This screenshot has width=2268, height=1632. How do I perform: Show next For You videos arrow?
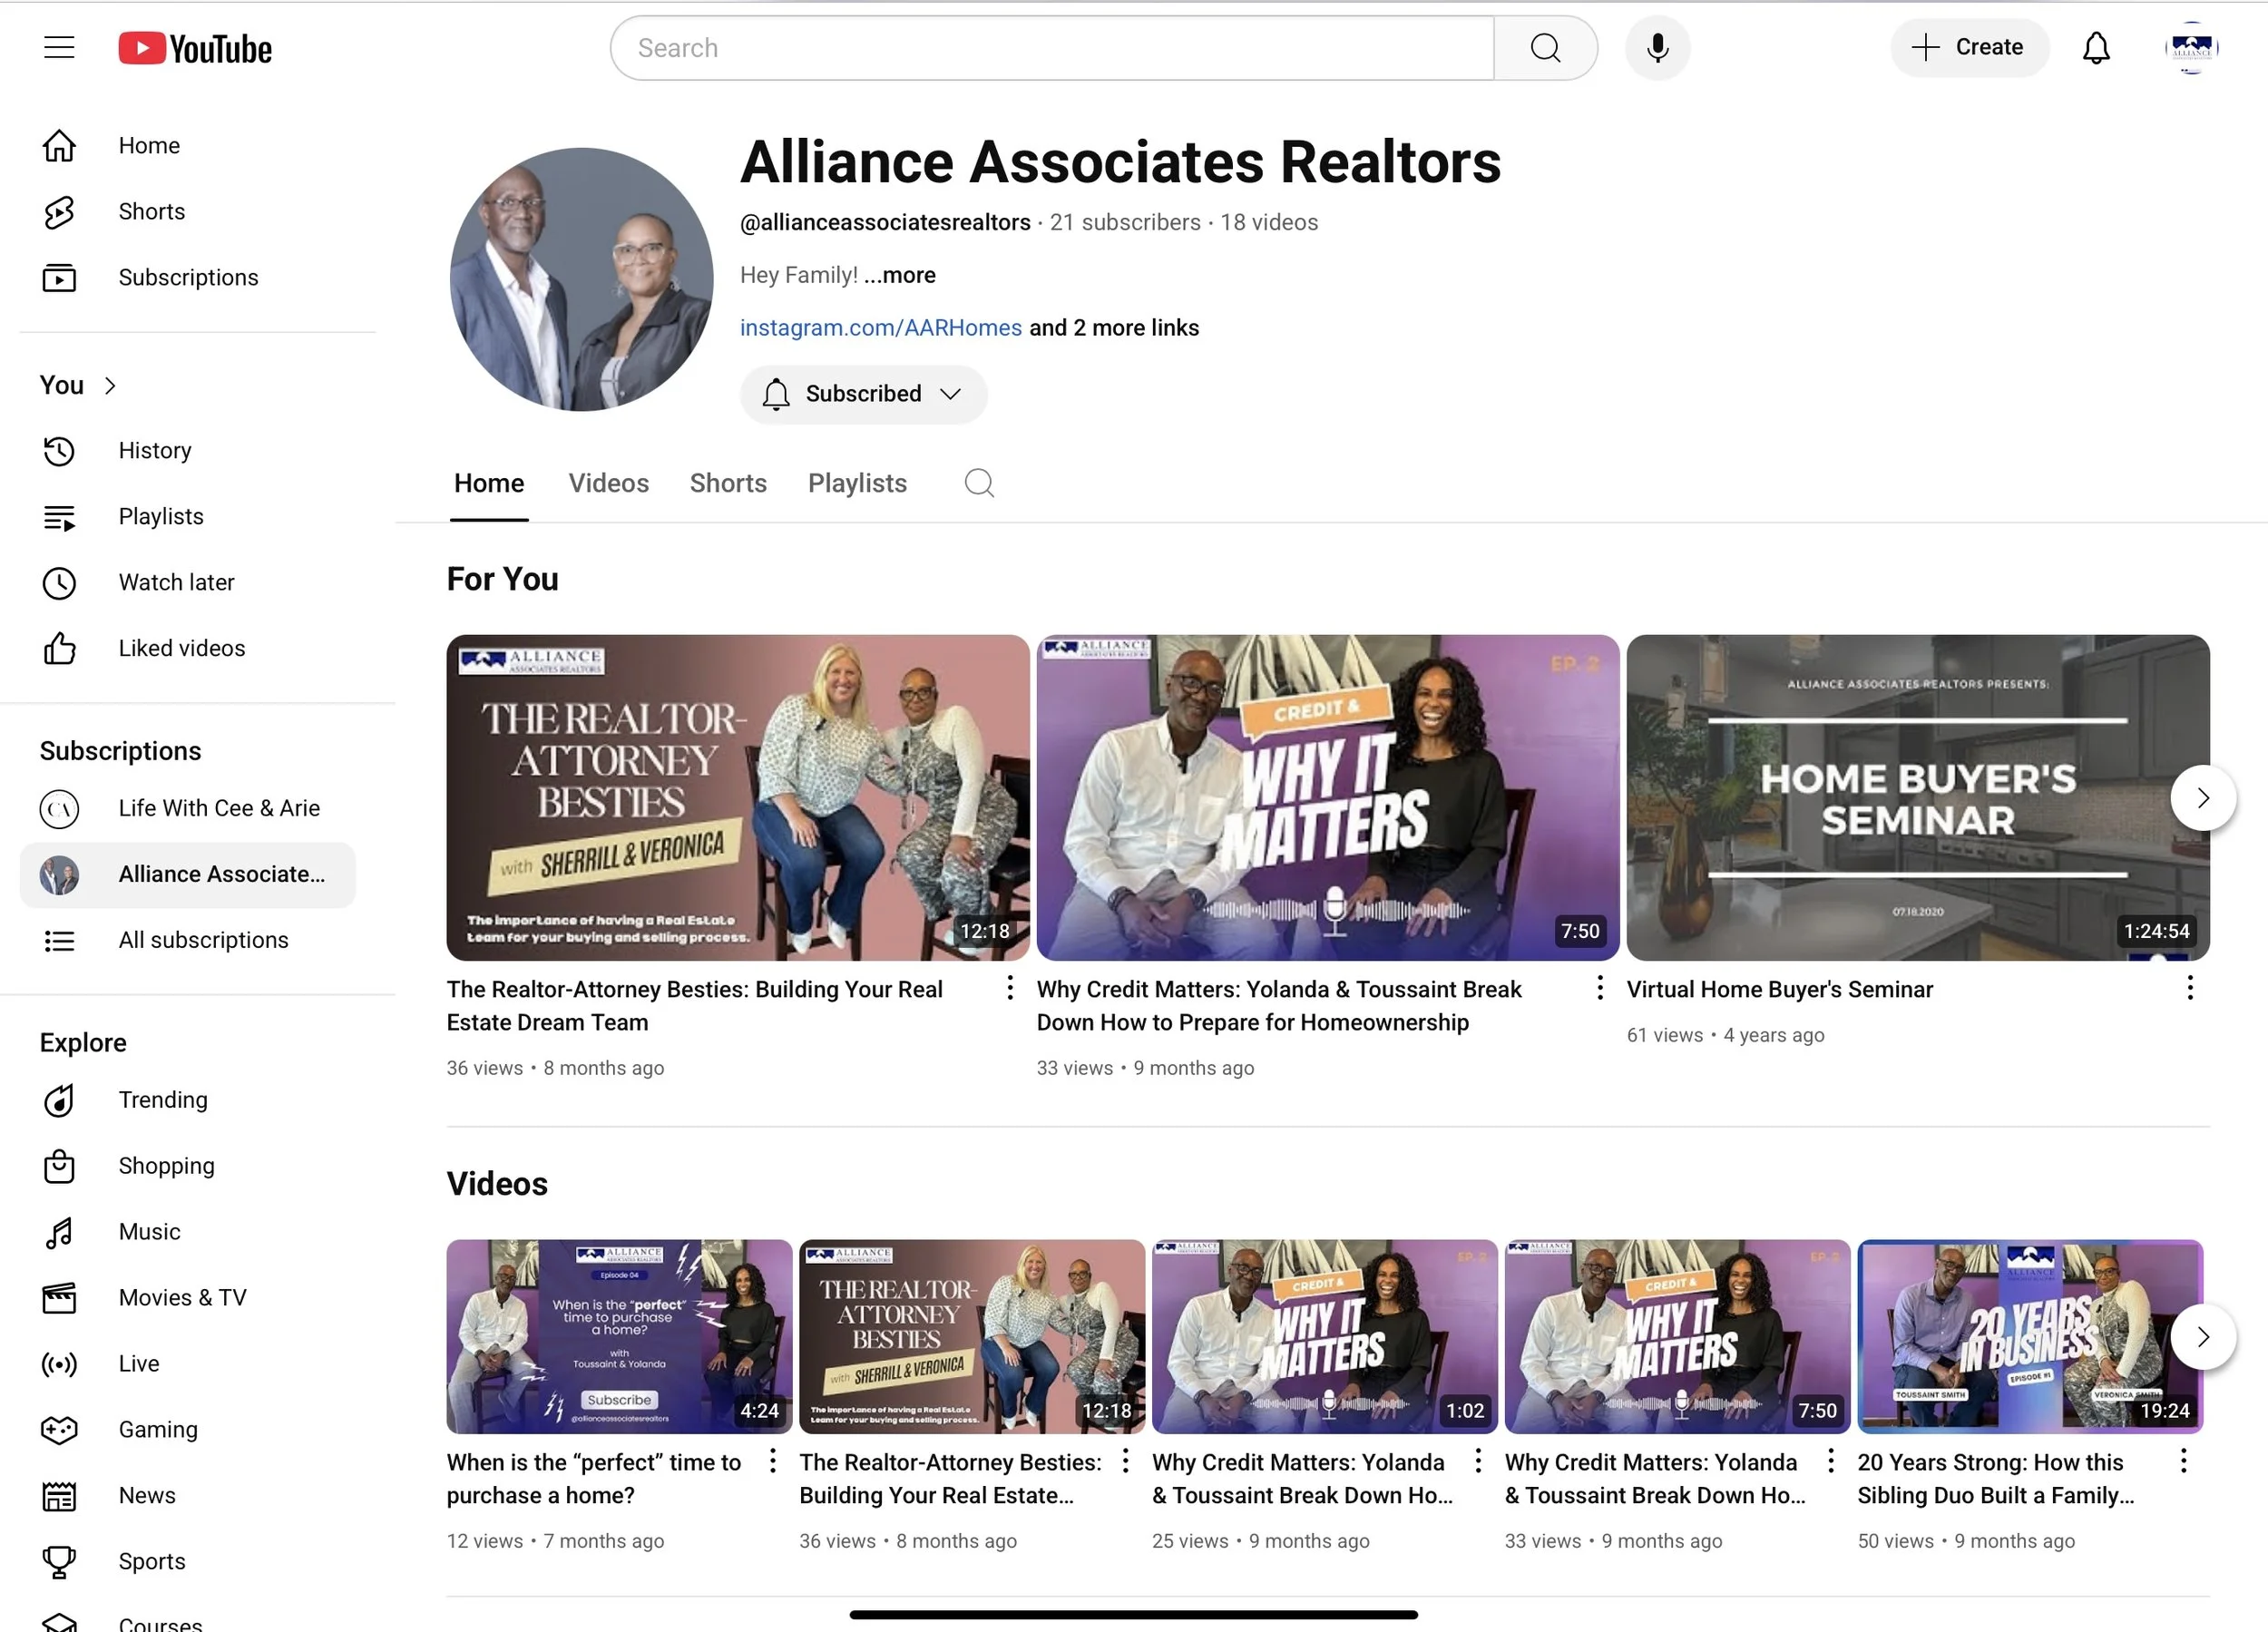[x=2203, y=798]
